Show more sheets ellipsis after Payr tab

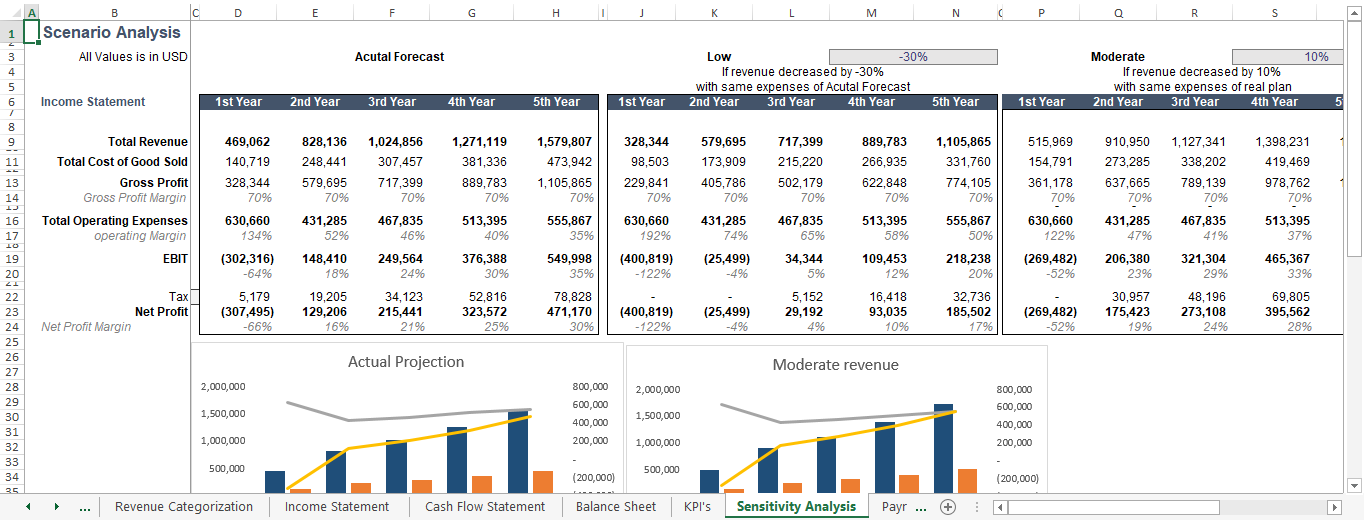point(921,508)
